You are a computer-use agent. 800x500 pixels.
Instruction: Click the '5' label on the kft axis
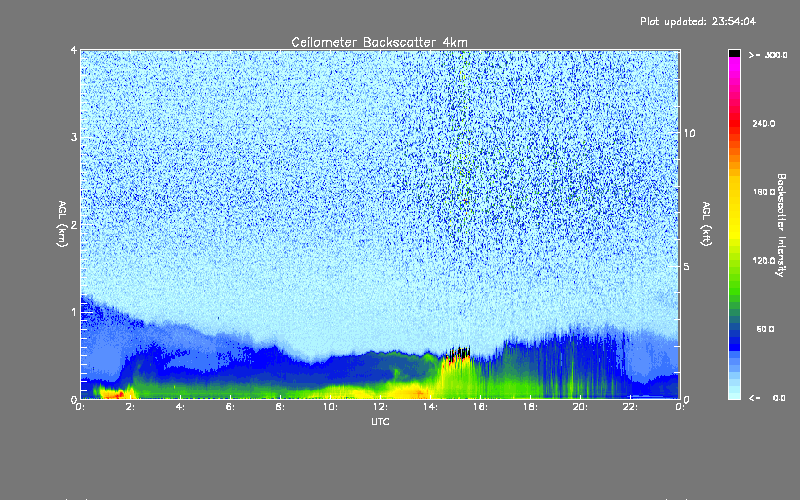click(x=686, y=267)
